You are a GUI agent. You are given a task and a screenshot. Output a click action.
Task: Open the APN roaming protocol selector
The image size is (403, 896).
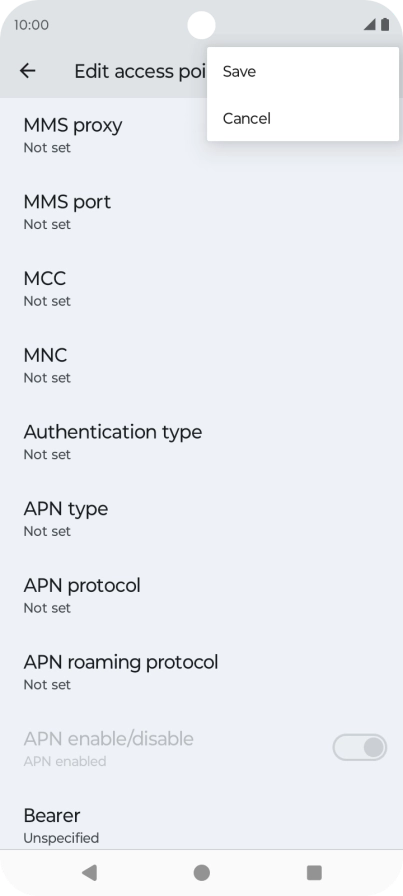[201, 673]
